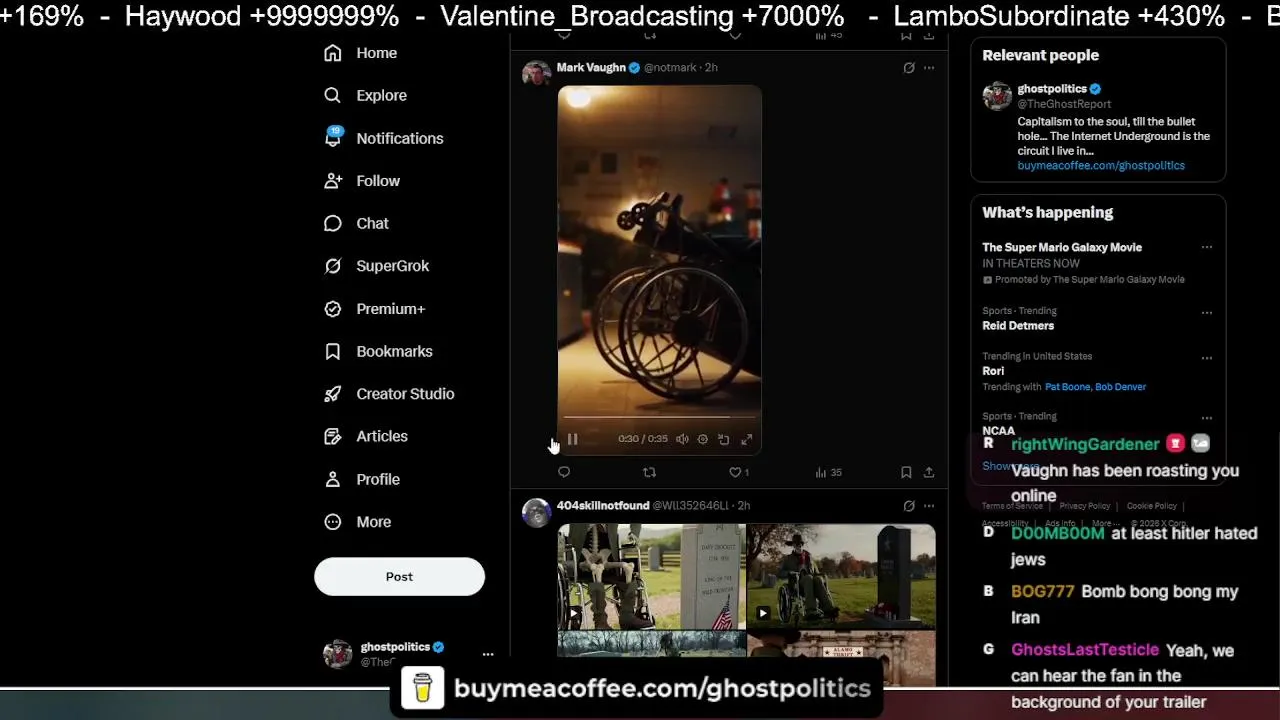Enable picture-in-picture for the video
This screenshot has width=1280, height=720.
pyautogui.click(x=724, y=439)
